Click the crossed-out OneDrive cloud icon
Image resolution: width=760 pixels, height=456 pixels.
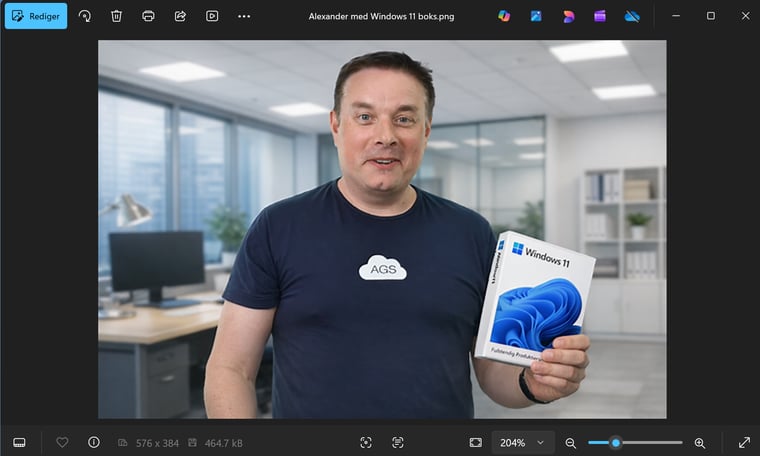click(632, 16)
